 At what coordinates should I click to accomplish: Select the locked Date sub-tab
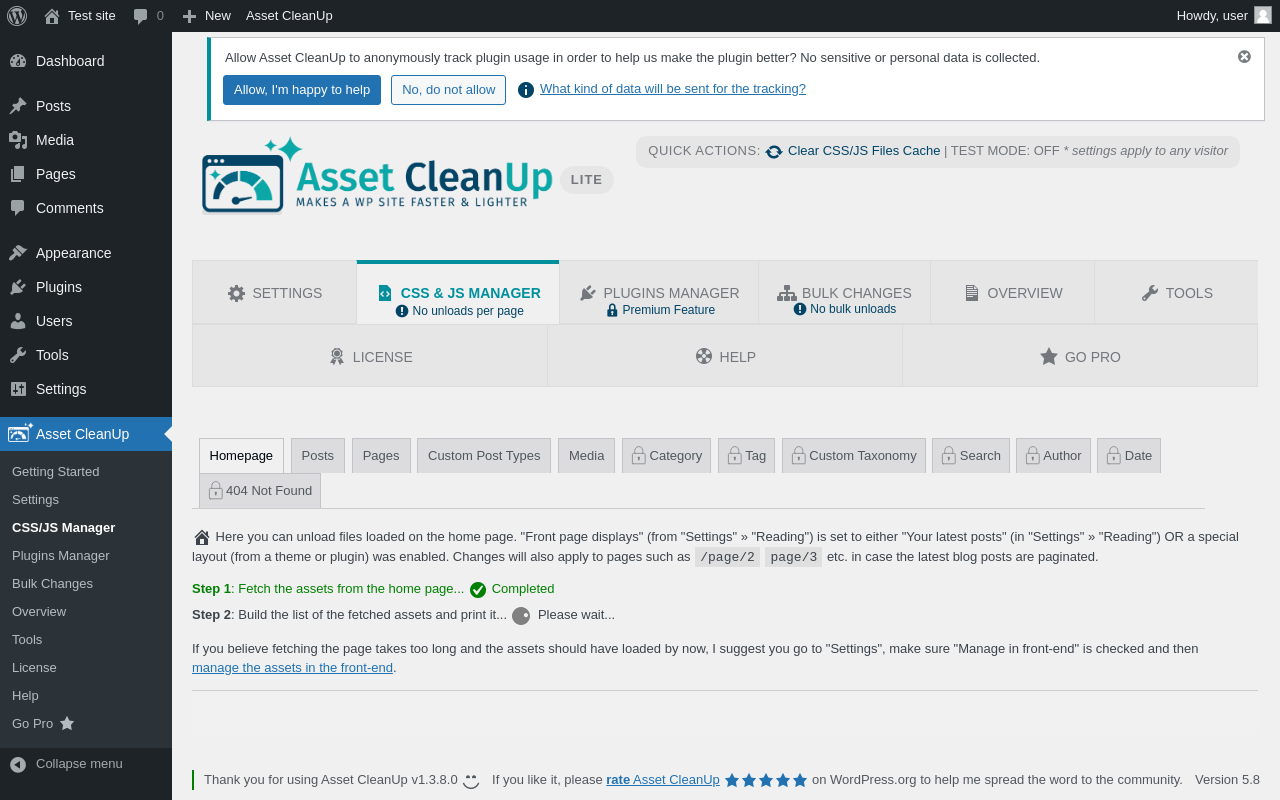1129,456
